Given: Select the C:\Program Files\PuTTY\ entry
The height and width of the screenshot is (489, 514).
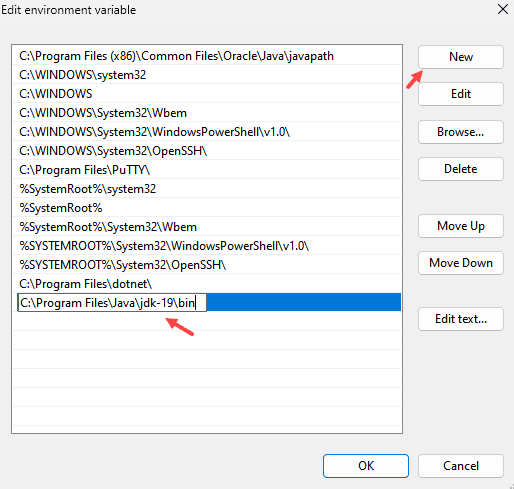Looking at the screenshot, I should pos(207,170).
